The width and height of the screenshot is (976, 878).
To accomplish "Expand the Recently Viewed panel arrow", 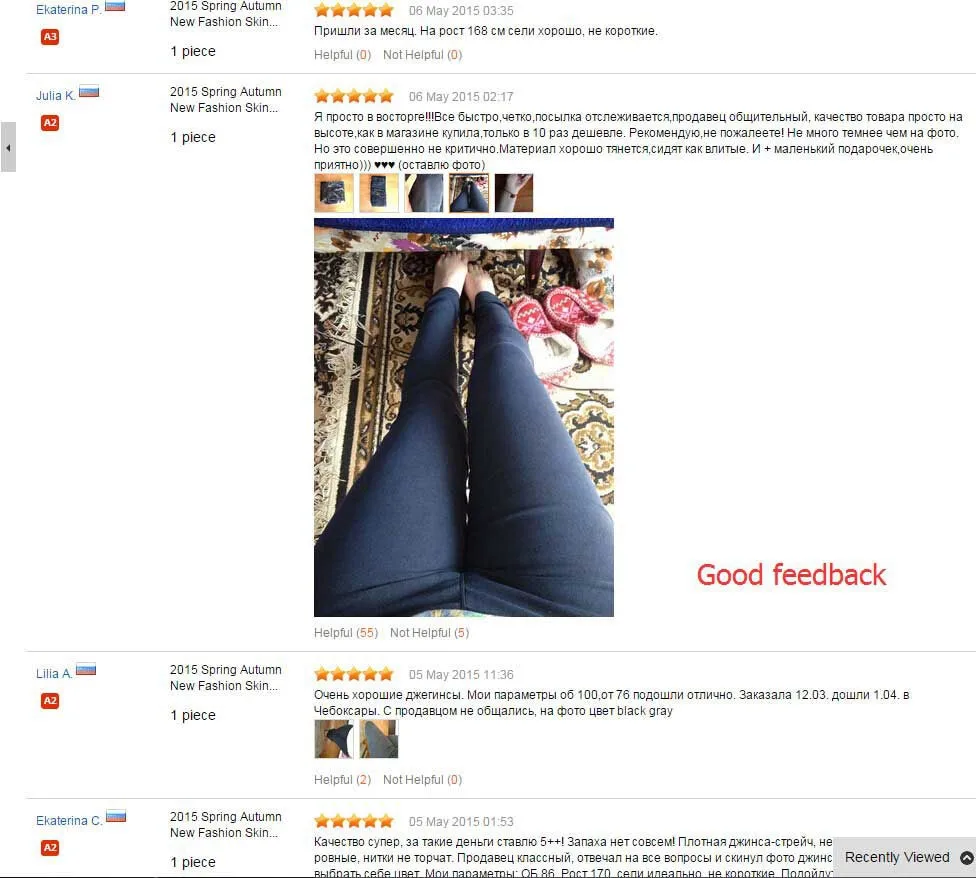I will tap(967, 857).
